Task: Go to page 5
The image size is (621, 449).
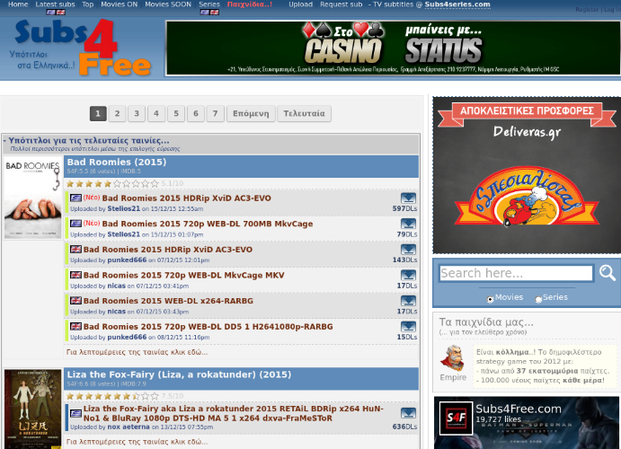Action: click(x=176, y=114)
